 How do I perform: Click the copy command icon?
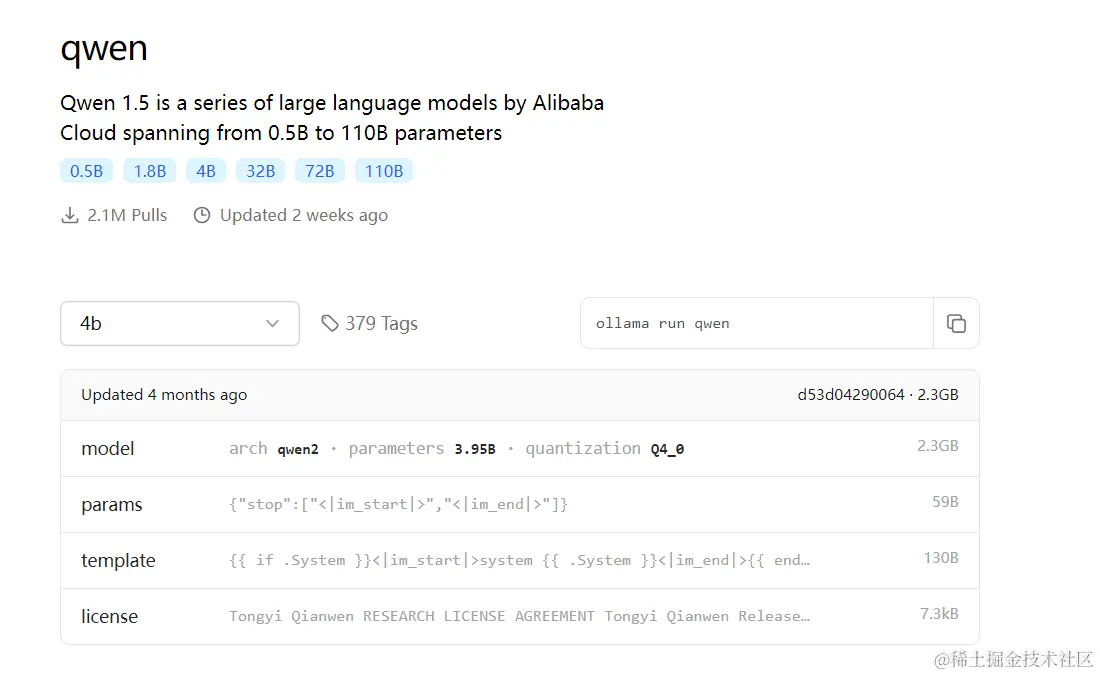(x=956, y=323)
